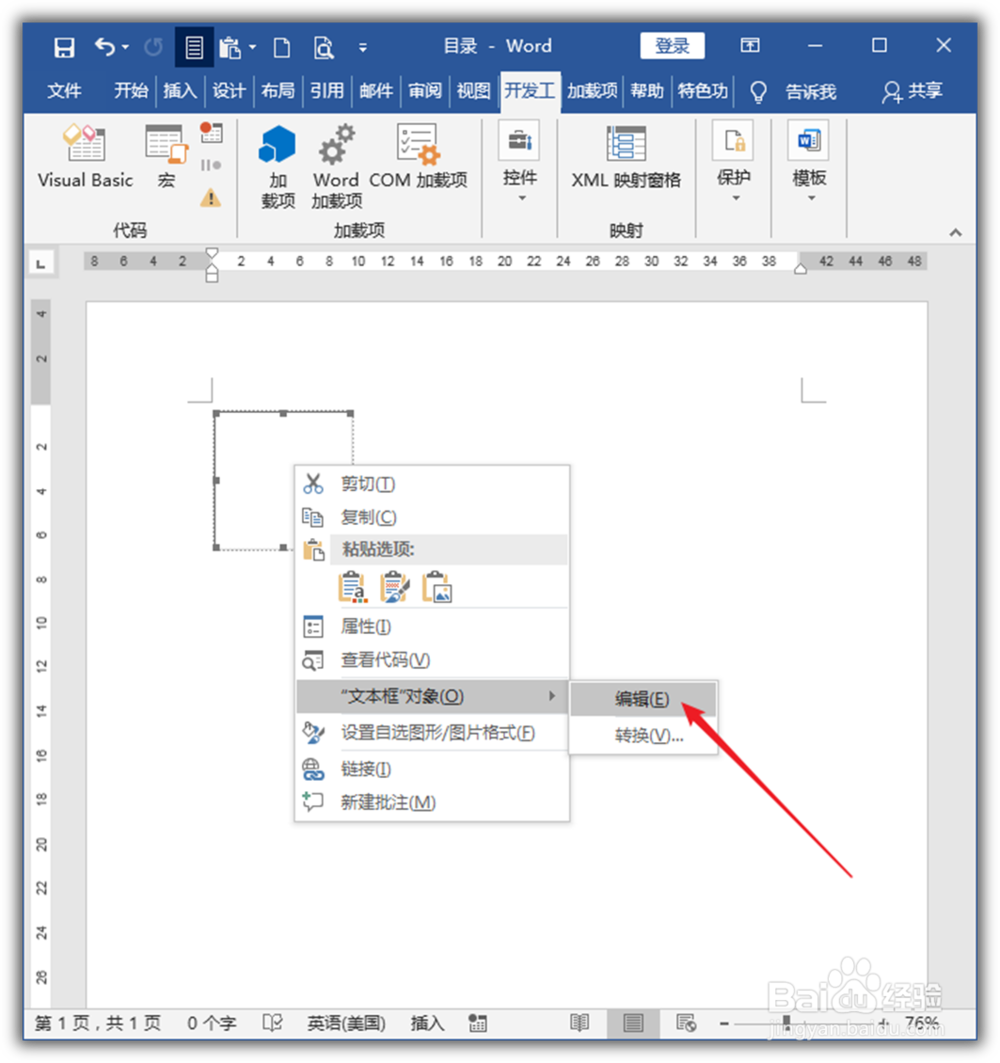Open print preview magnifier icon
This screenshot has height=1063, width=1000.
coord(323,47)
